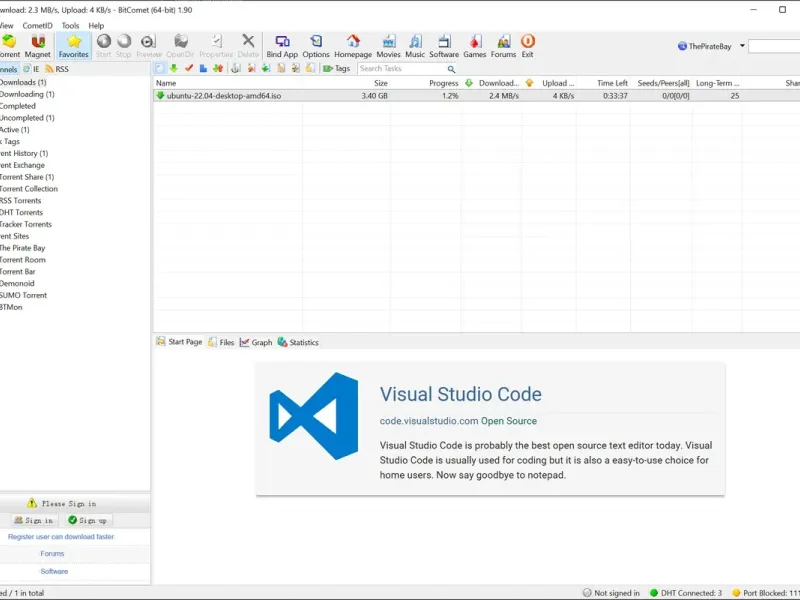The height and width of the screenshot is (600, 800).
Task: Click the OpenDir toolbar icon
Action: click(180, 46)
